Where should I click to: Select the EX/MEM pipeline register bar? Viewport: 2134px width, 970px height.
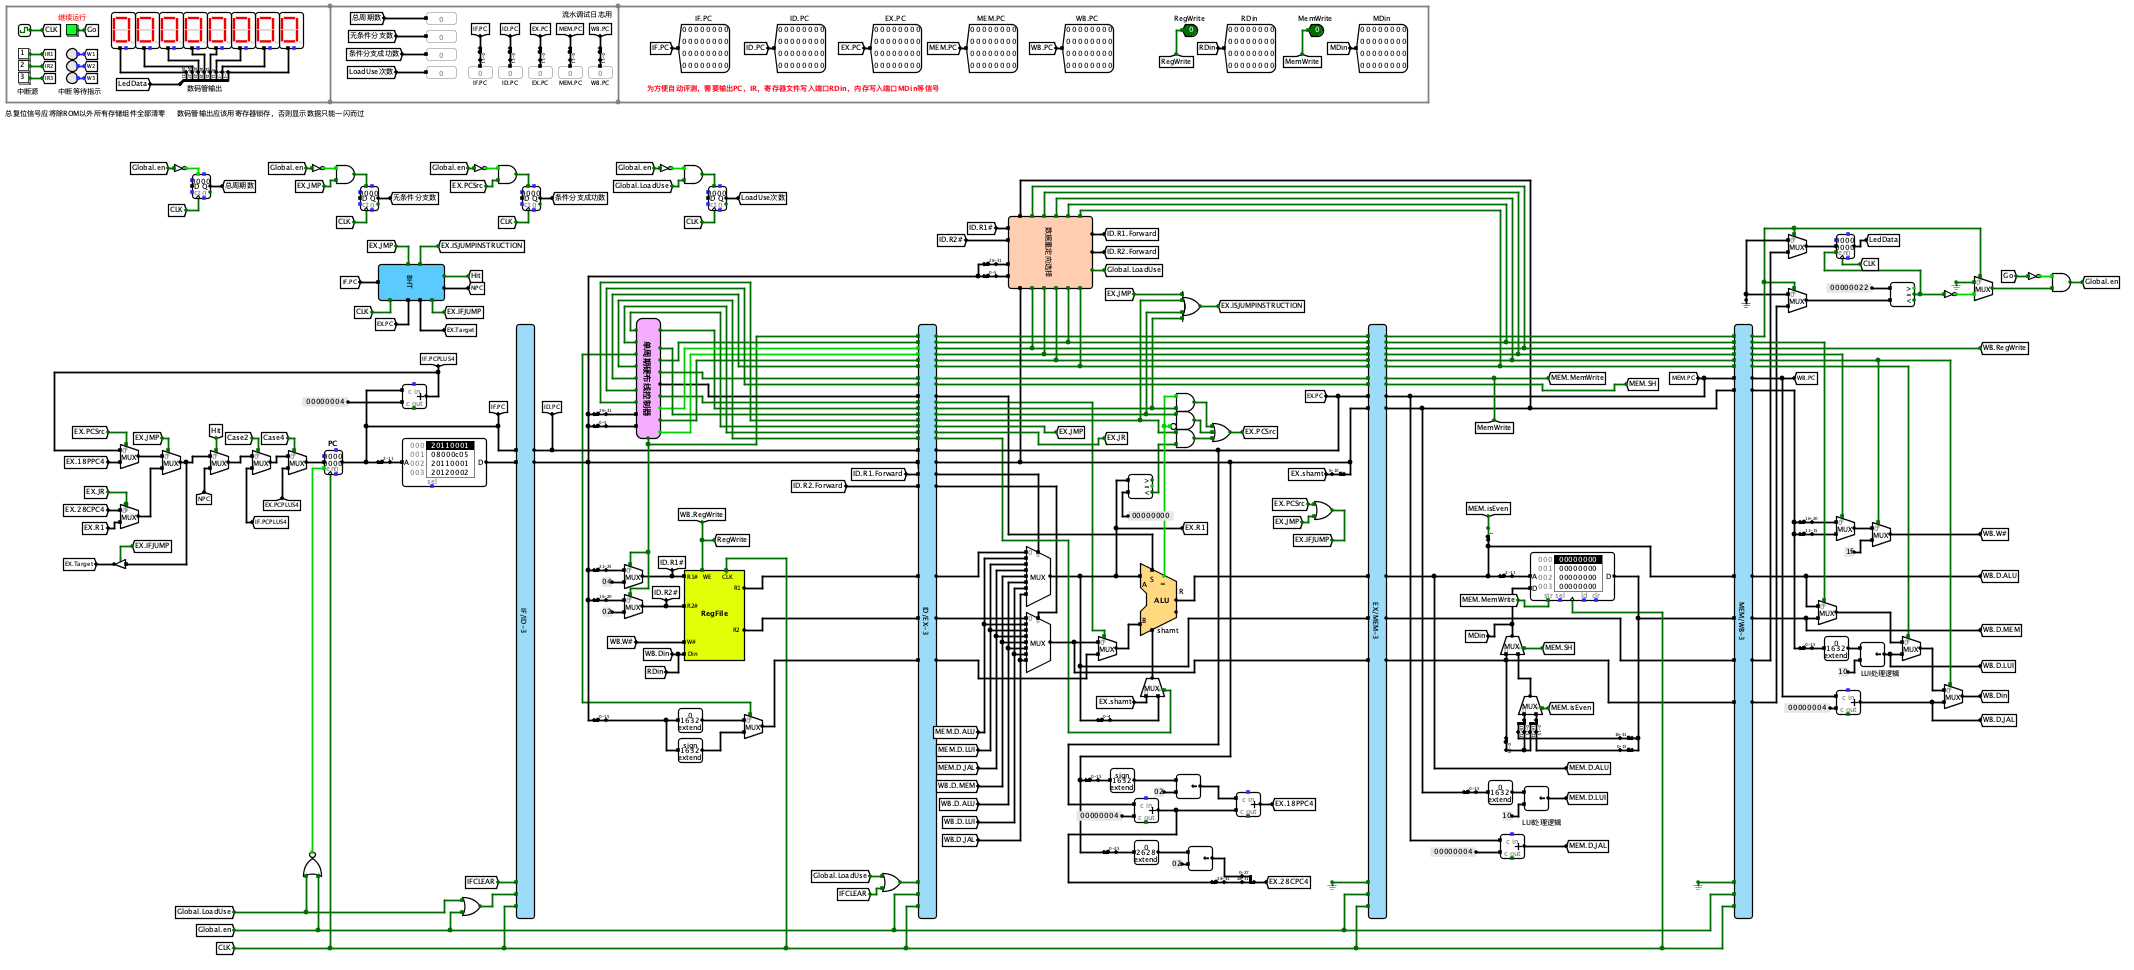pos(1377,621)
